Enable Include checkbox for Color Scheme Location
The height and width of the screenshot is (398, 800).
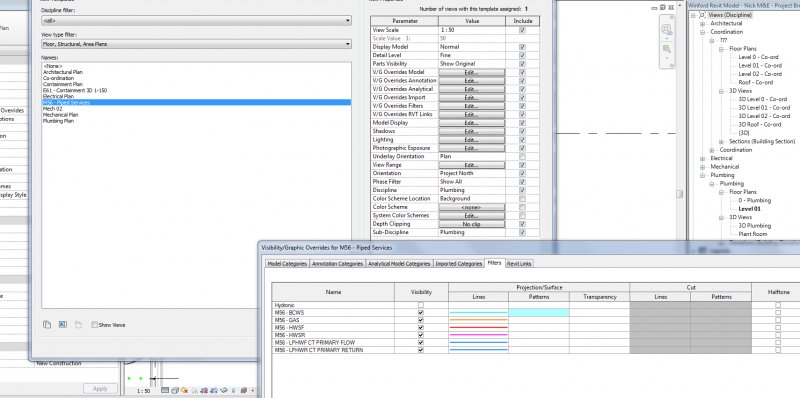(x=522, y=198)
